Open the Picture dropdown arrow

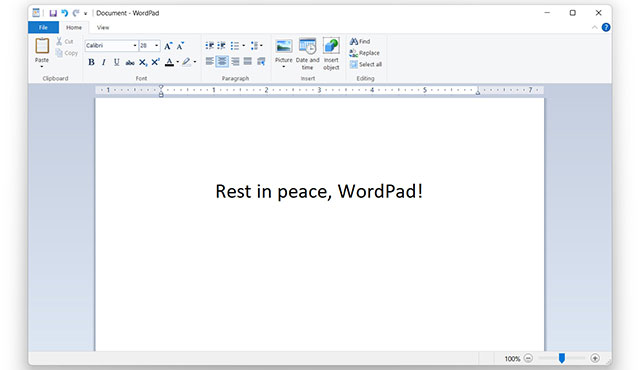click(x=284, y=66)
